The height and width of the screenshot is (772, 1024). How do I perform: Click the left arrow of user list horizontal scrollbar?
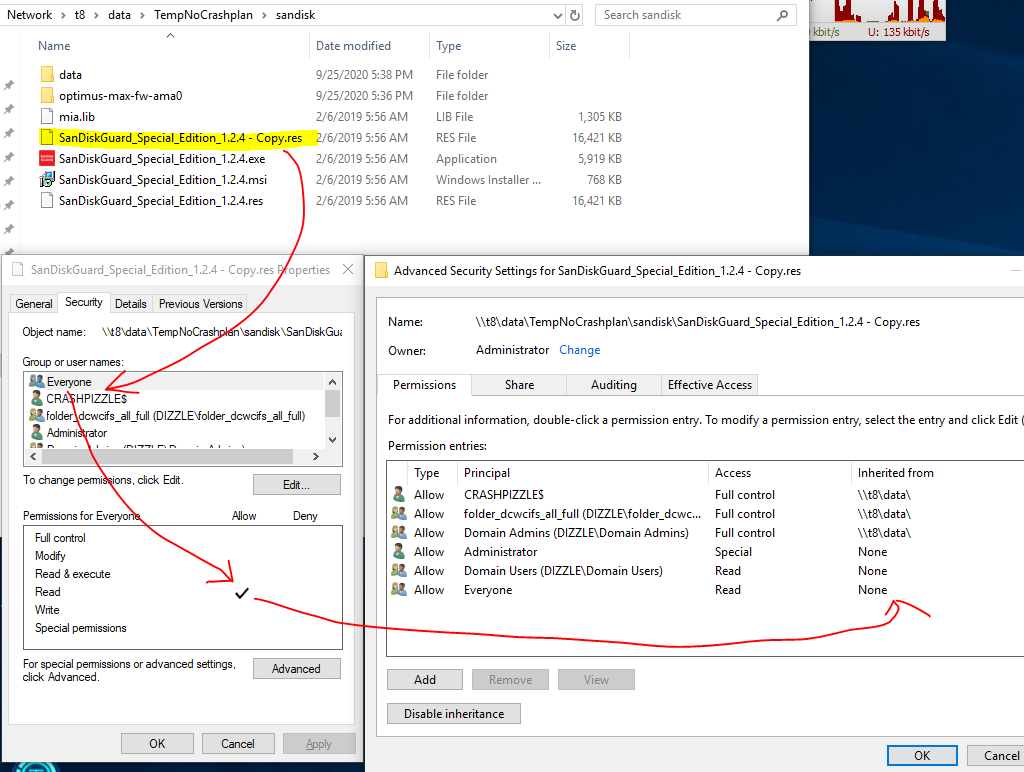click(x=33, y=457)
